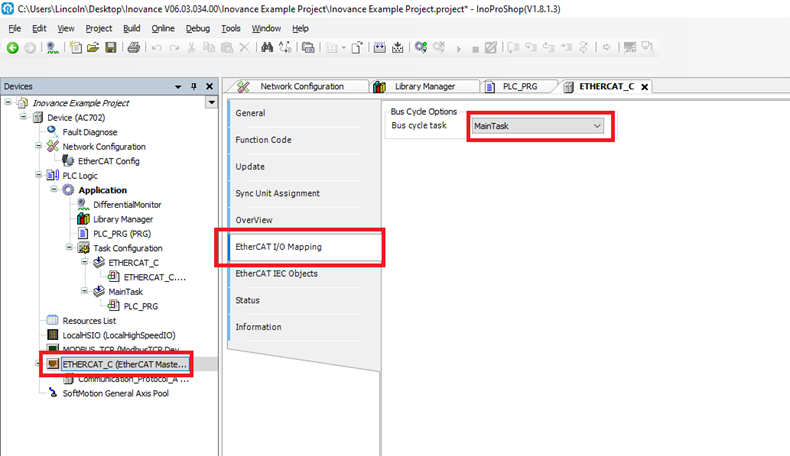This screenshot has height=456, width=790.
Task: Click the New project file icon
Action: (x=76, y=47)
